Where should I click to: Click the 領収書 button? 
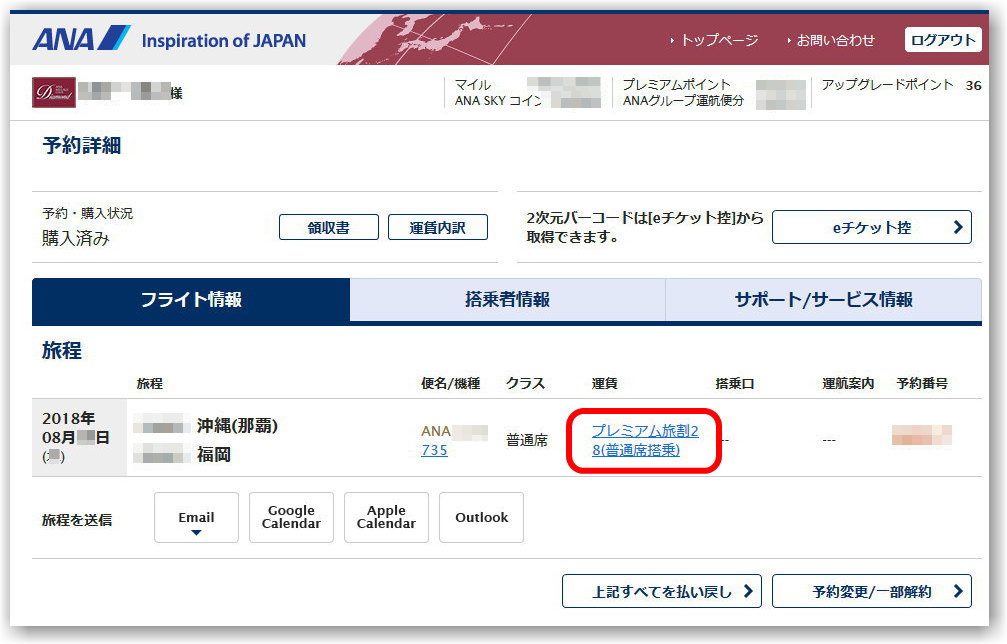tap(329, 227)
